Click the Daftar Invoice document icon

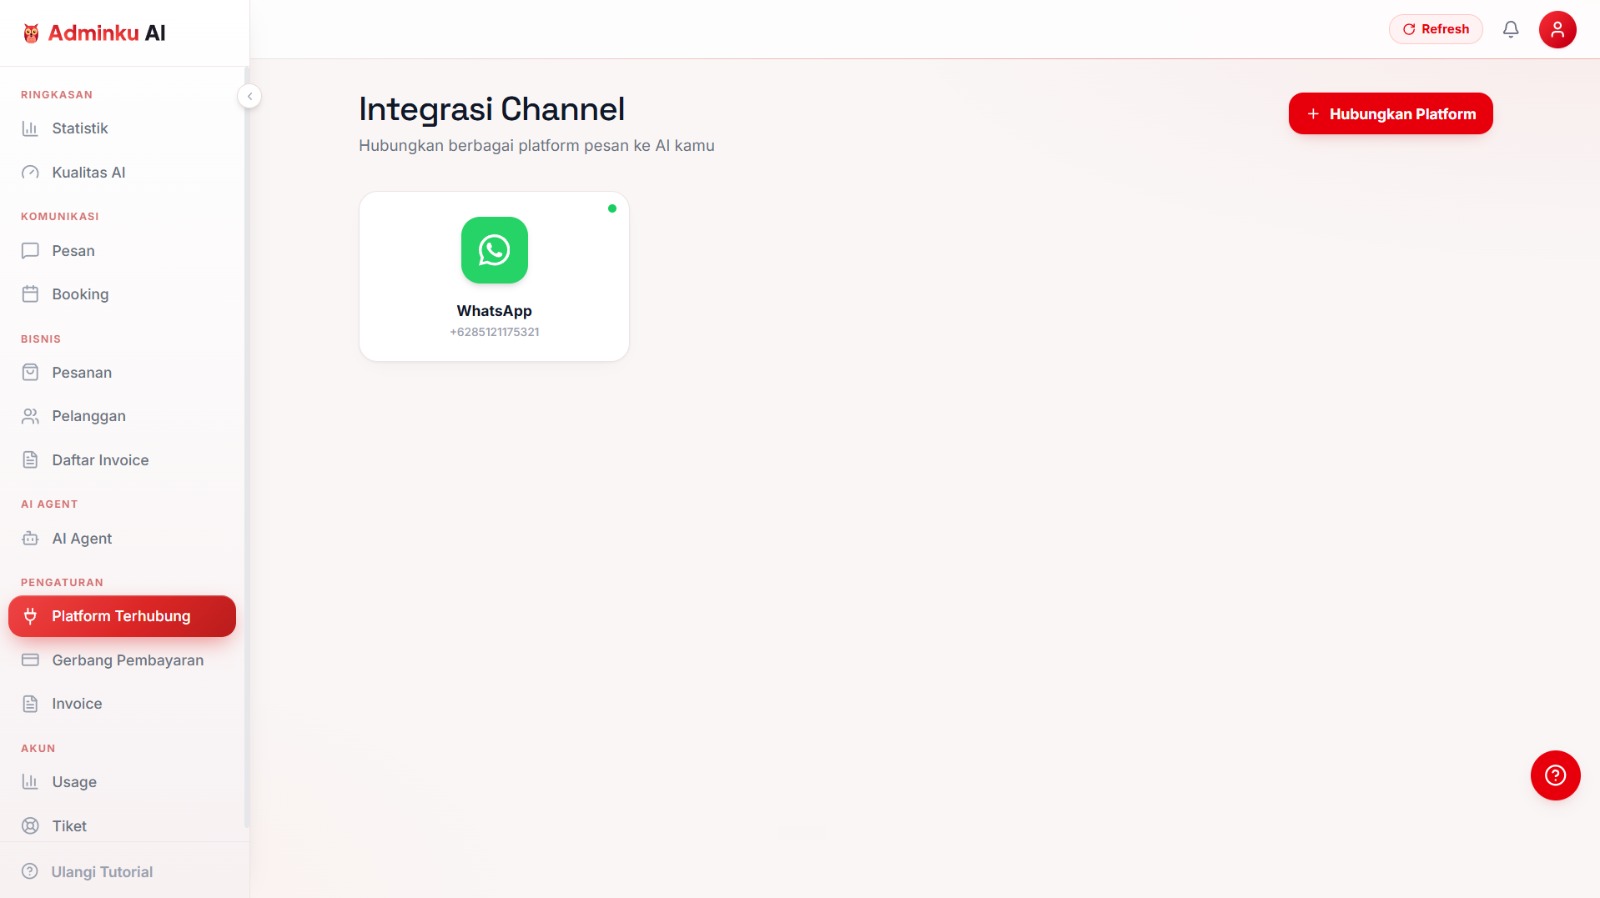[30, 460]
